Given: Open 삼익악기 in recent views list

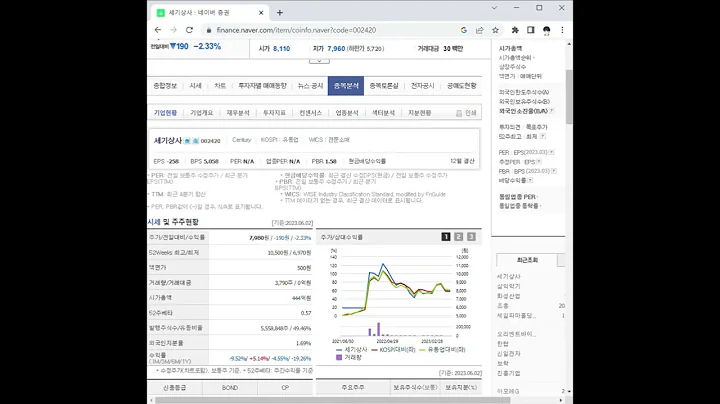Looking at the screenshot, I should (509, 286).
